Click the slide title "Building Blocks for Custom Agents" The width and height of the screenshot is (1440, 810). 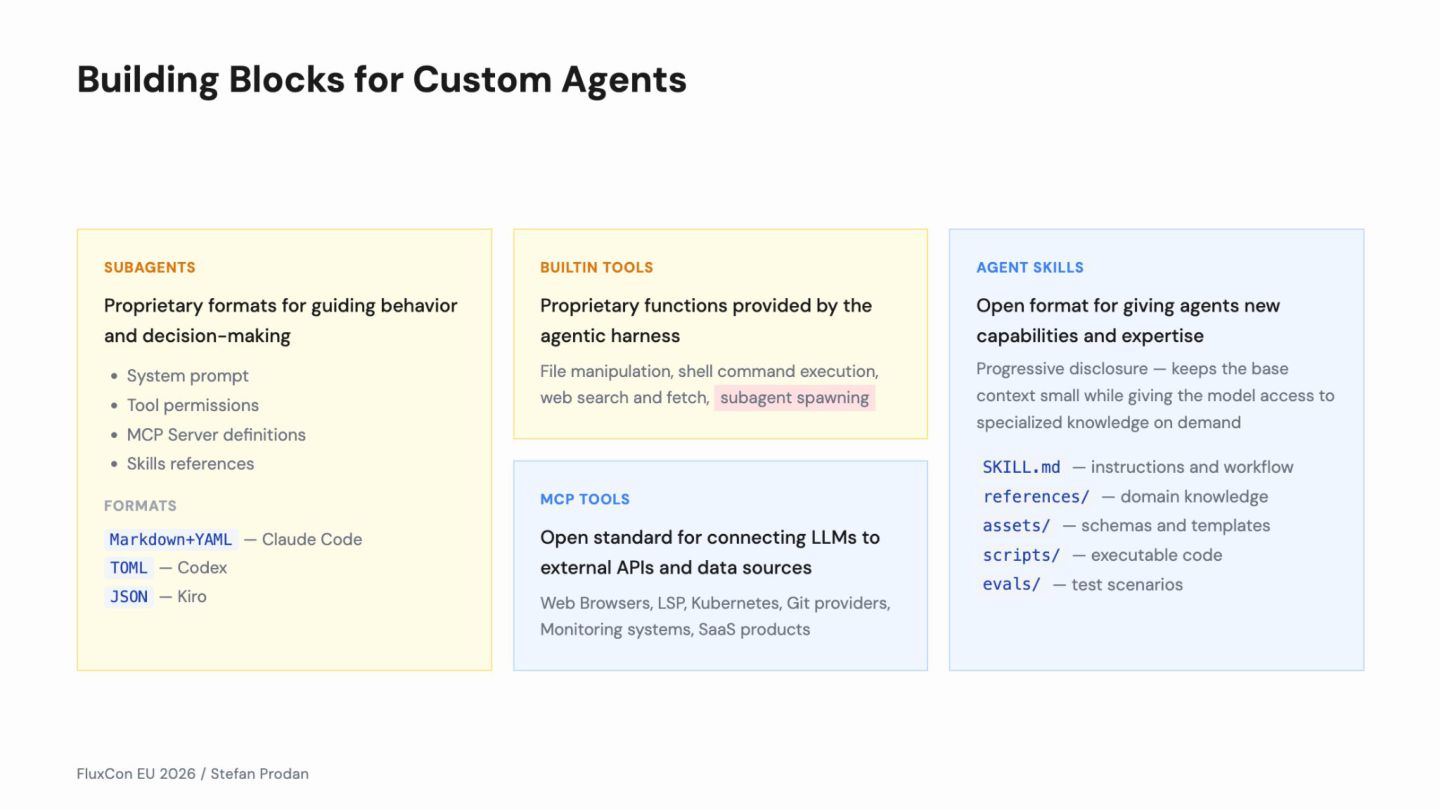point(381,80)
